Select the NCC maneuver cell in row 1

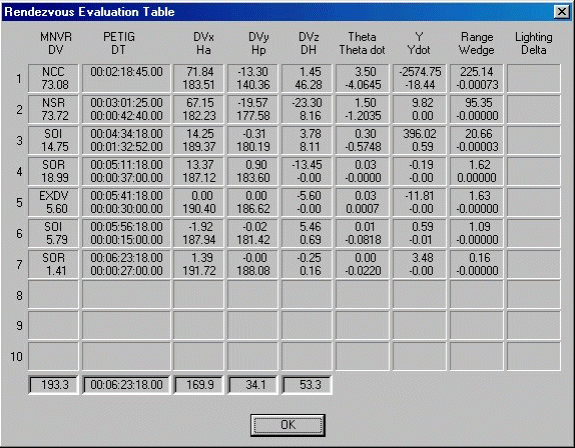(x=54, y=78)
